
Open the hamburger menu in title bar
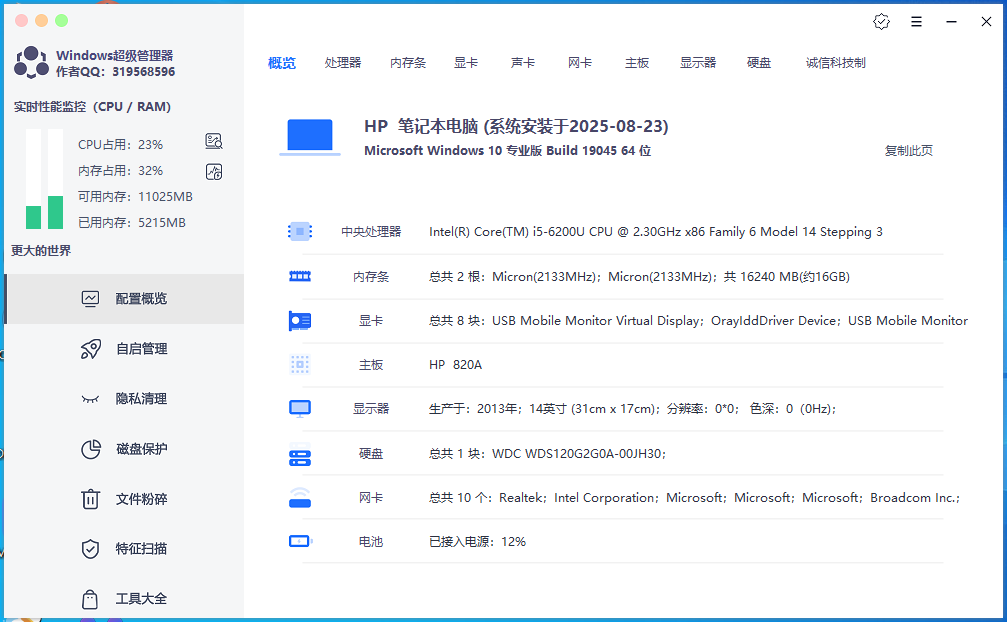point(916,21)
